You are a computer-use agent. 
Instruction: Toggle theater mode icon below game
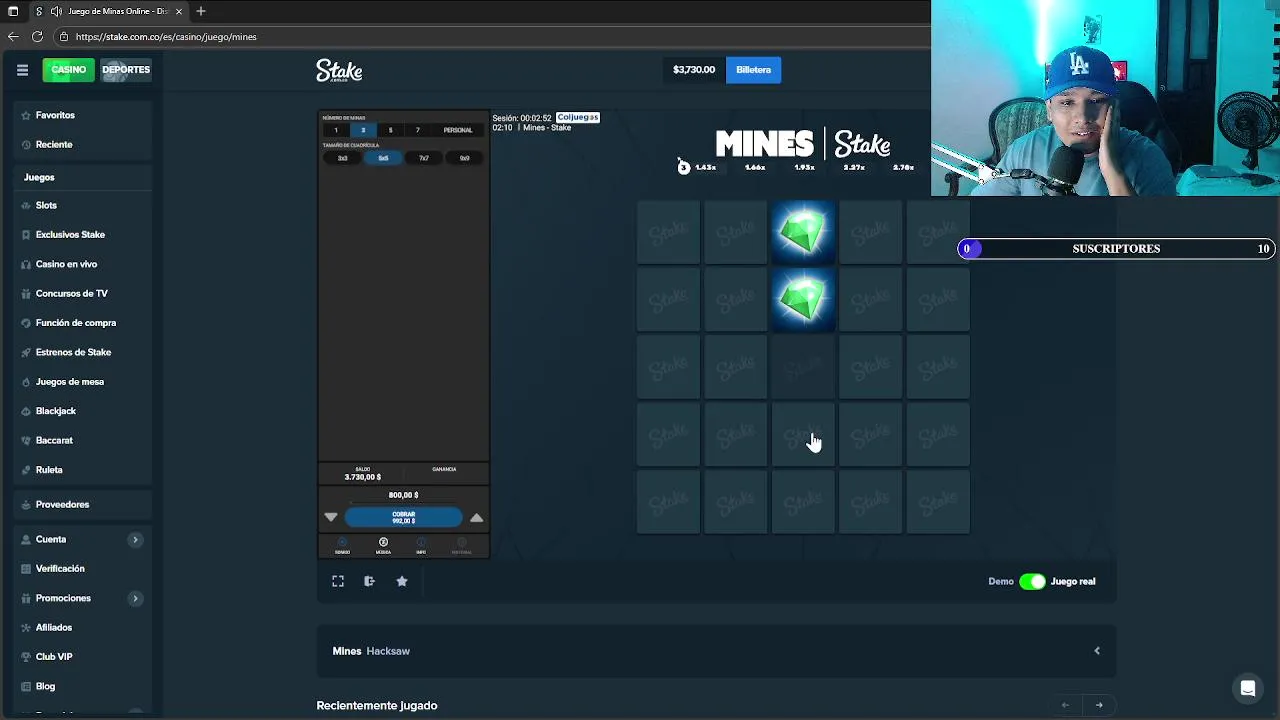369,581
